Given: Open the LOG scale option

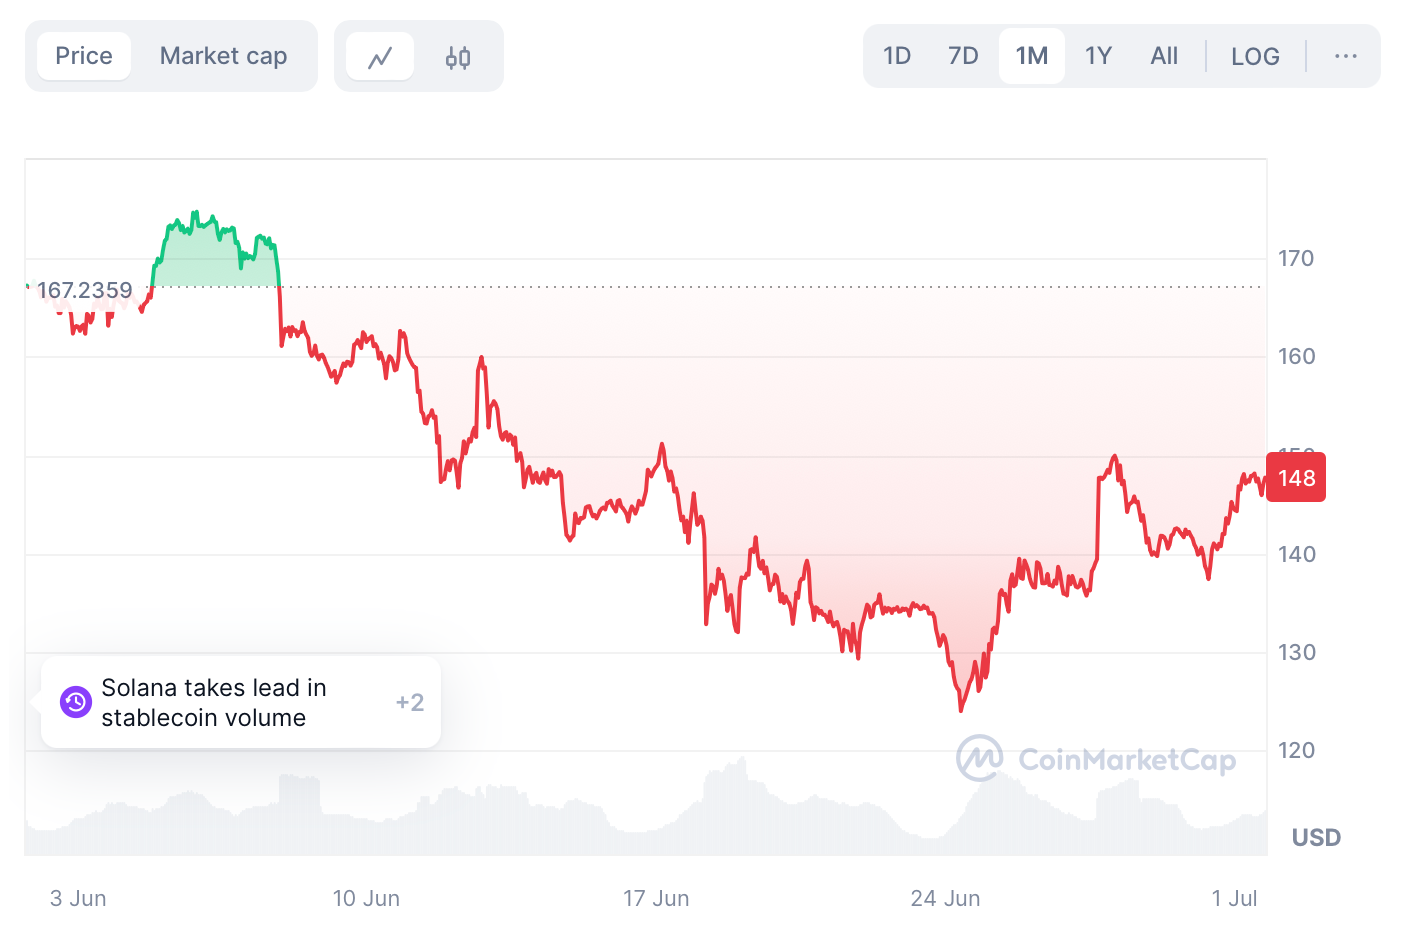Looking at the screenshot, I should [1255, 56].
